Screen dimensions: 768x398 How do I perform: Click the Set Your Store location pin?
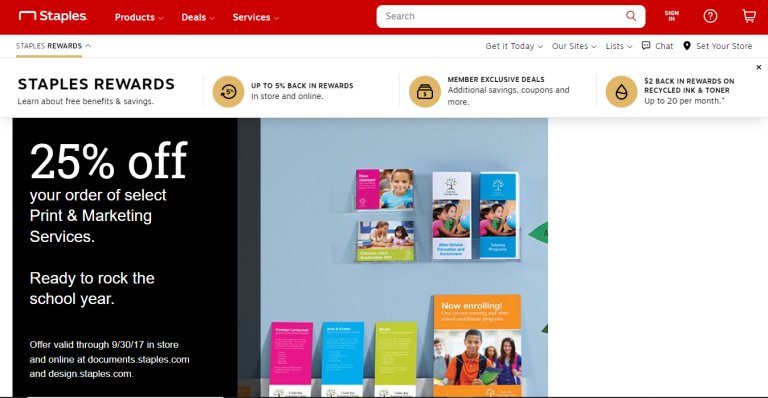(x=687, y=46)
